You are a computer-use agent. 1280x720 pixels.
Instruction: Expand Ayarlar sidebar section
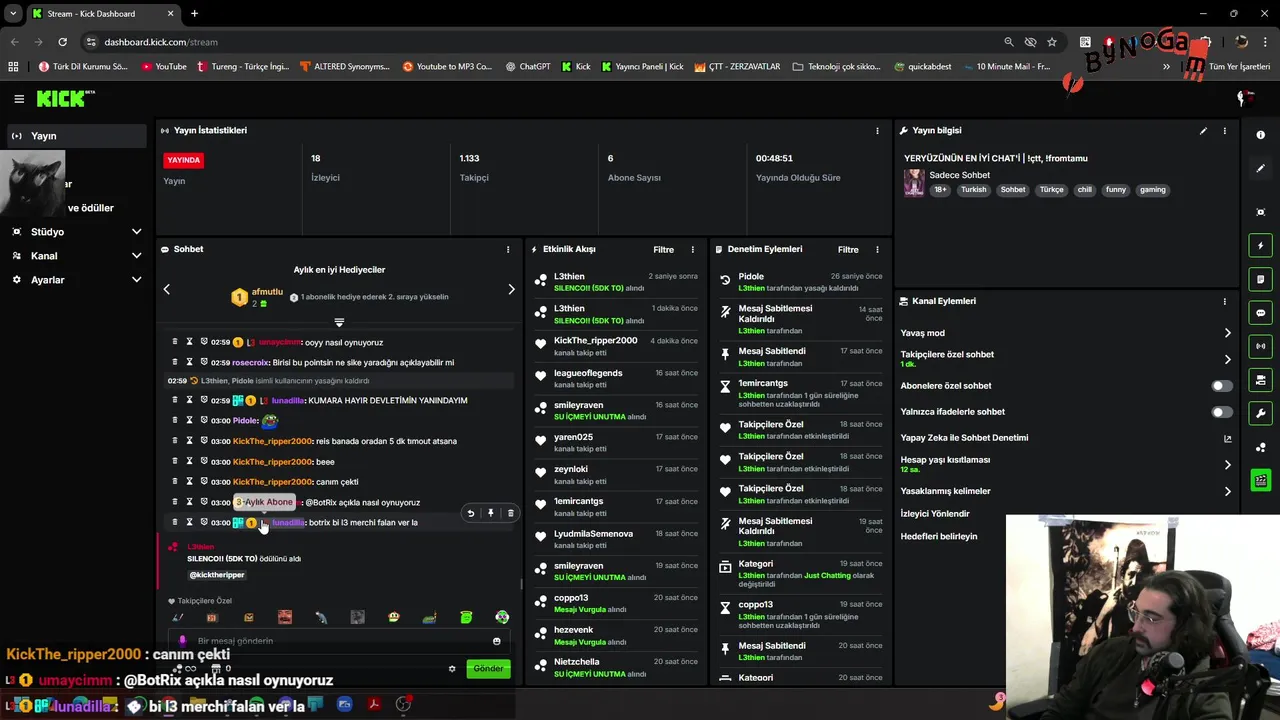(137, 280)
